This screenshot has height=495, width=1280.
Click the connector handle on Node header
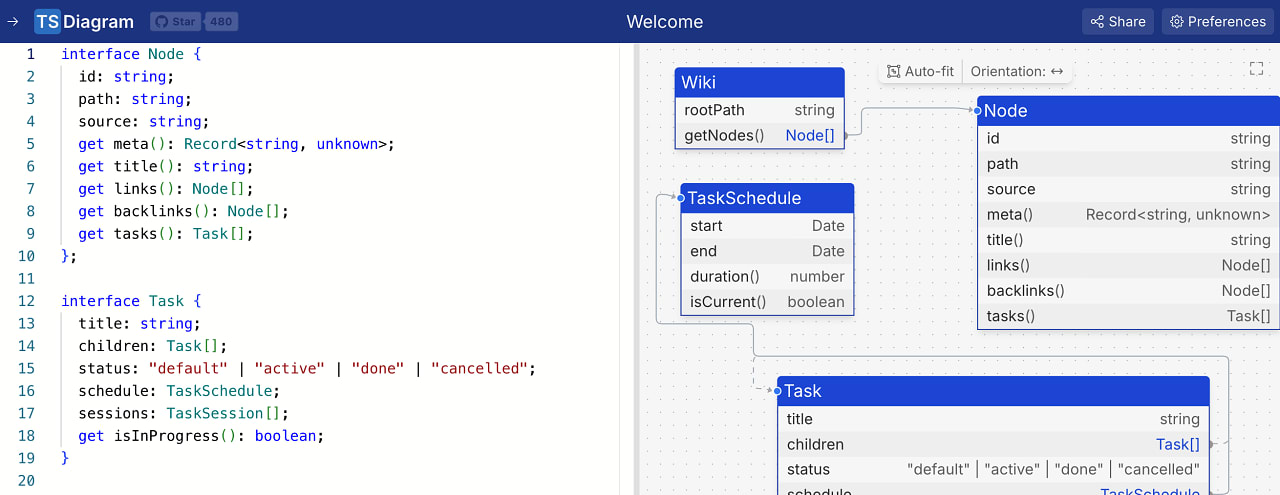tap(978, 111)
